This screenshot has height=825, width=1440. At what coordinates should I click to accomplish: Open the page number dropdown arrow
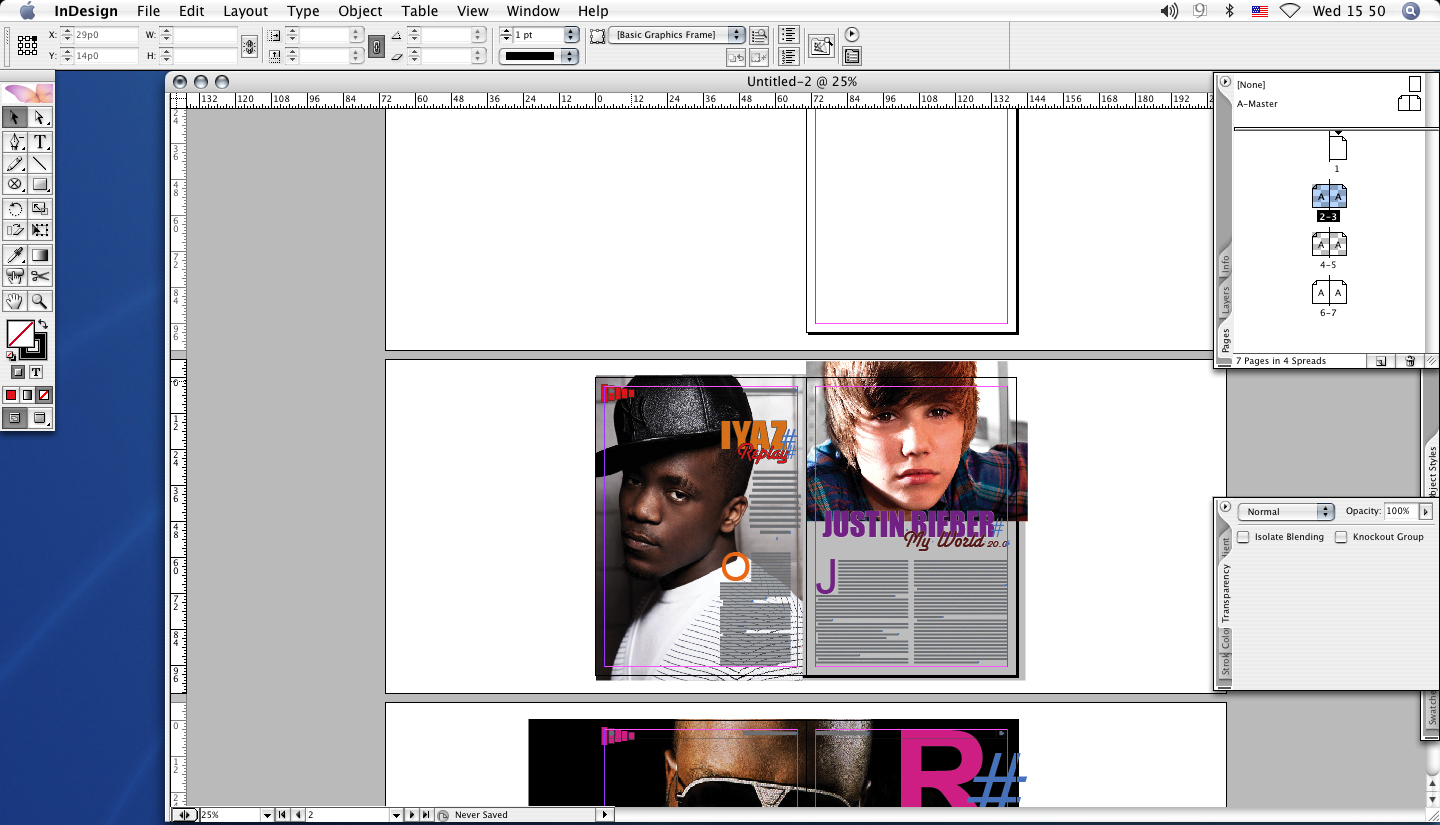point(396,815)
